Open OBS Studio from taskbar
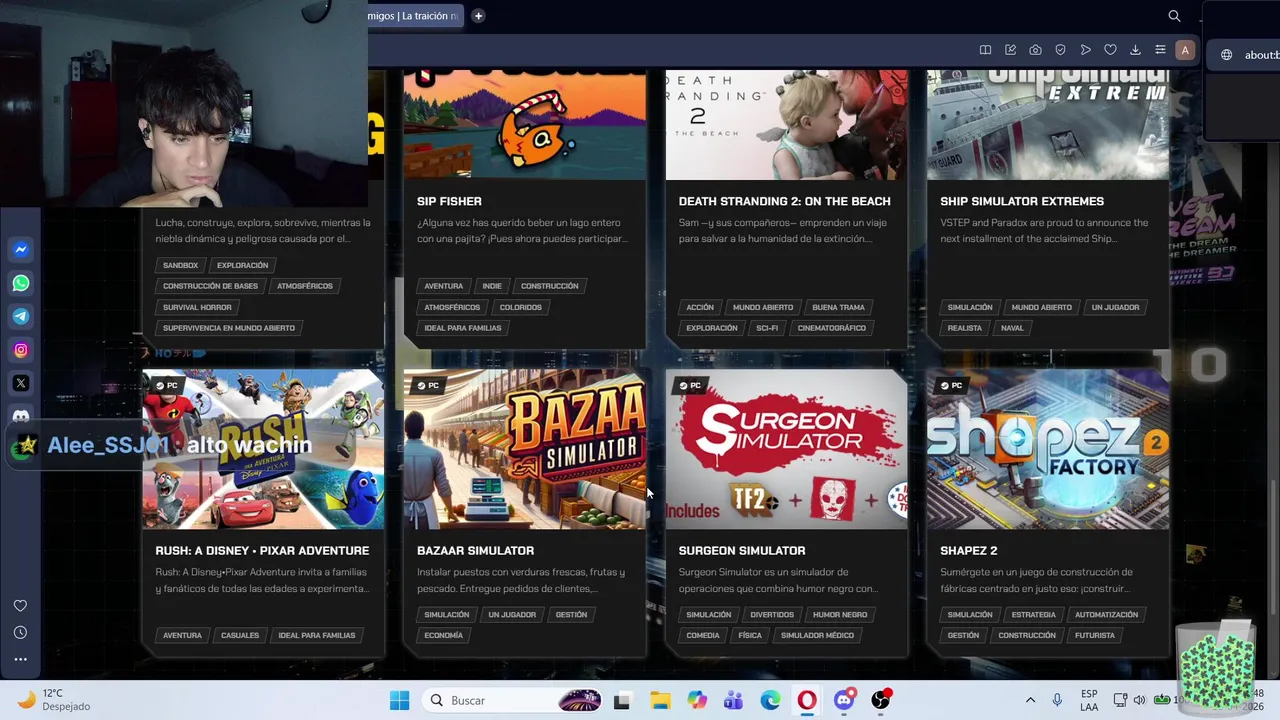 coord(880,700)
